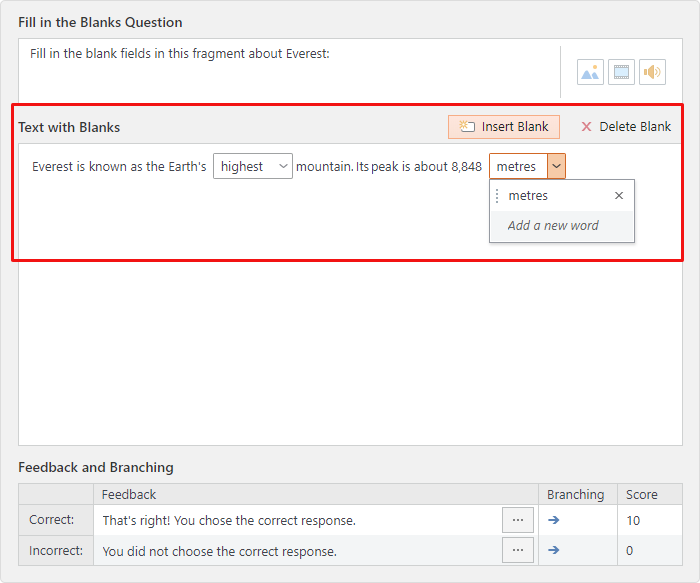Click the Delete Blank button
700x583 pixels.
point(626,127)
